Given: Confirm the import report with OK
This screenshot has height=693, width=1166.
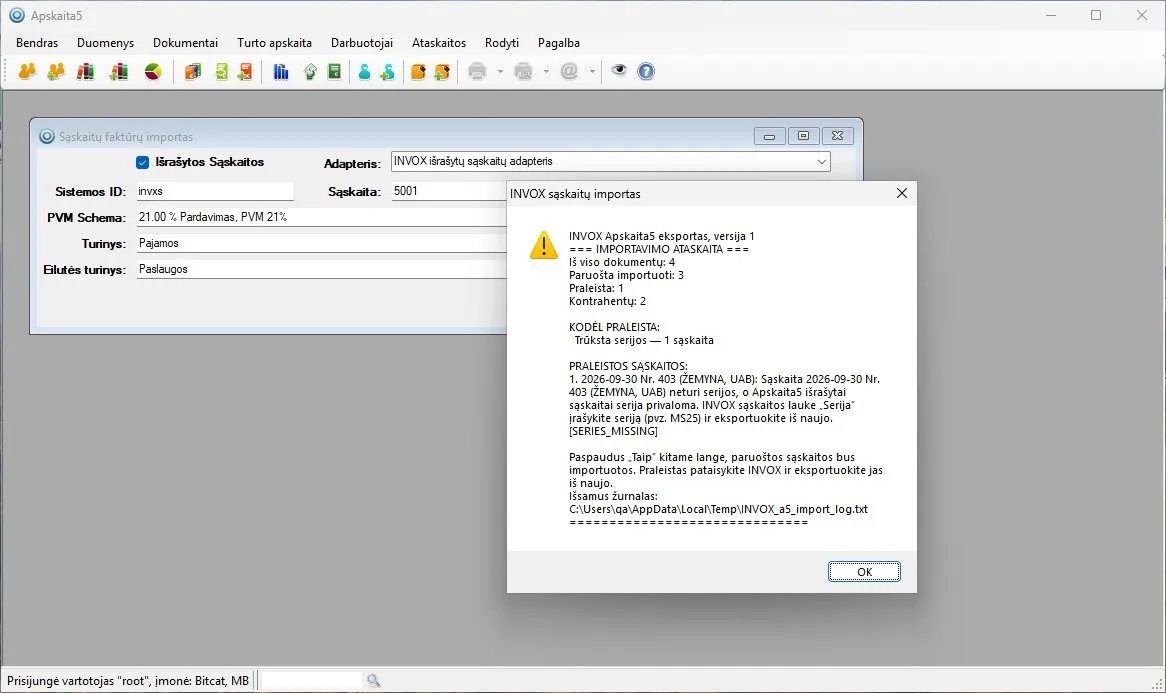Looking at the screenshot, I should pos(864,572).
